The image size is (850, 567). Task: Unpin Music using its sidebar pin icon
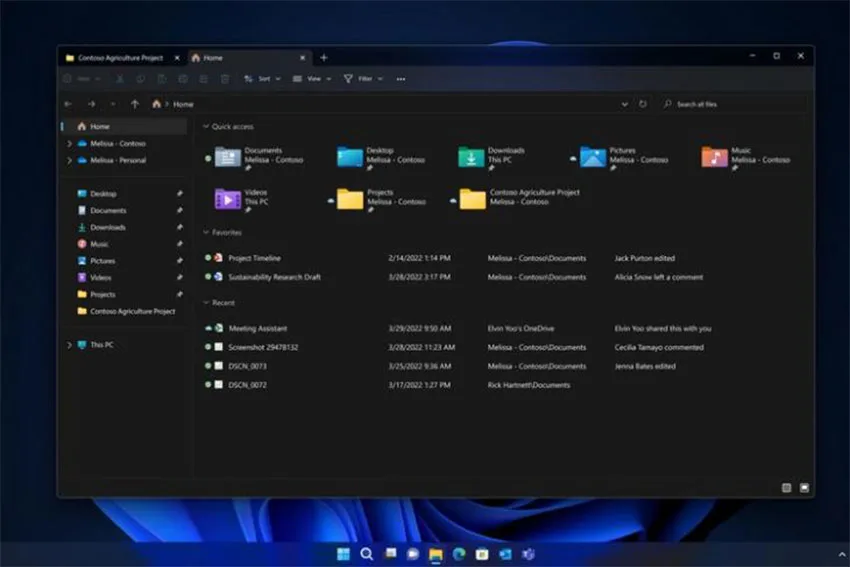click(x=179, y=244)
